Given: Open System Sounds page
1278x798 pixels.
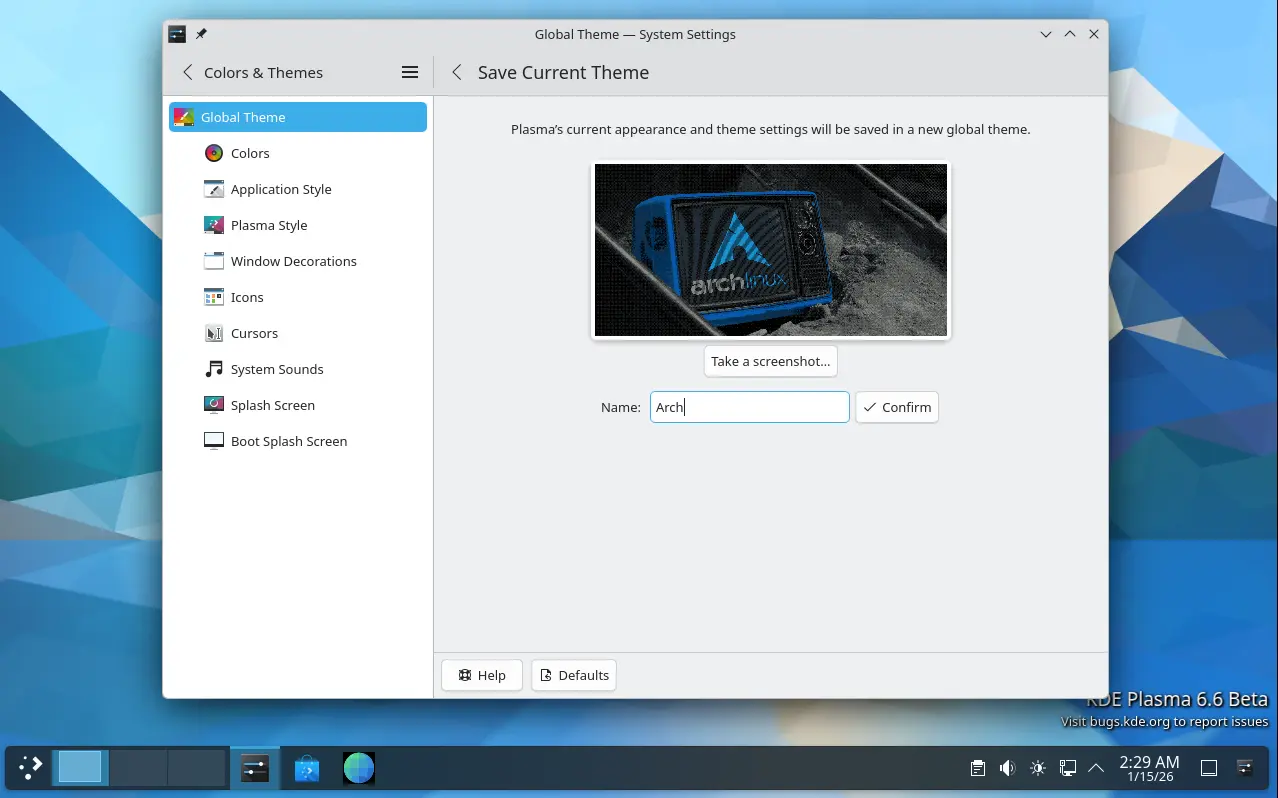Looking at the screenshot, I should [276, 369].
